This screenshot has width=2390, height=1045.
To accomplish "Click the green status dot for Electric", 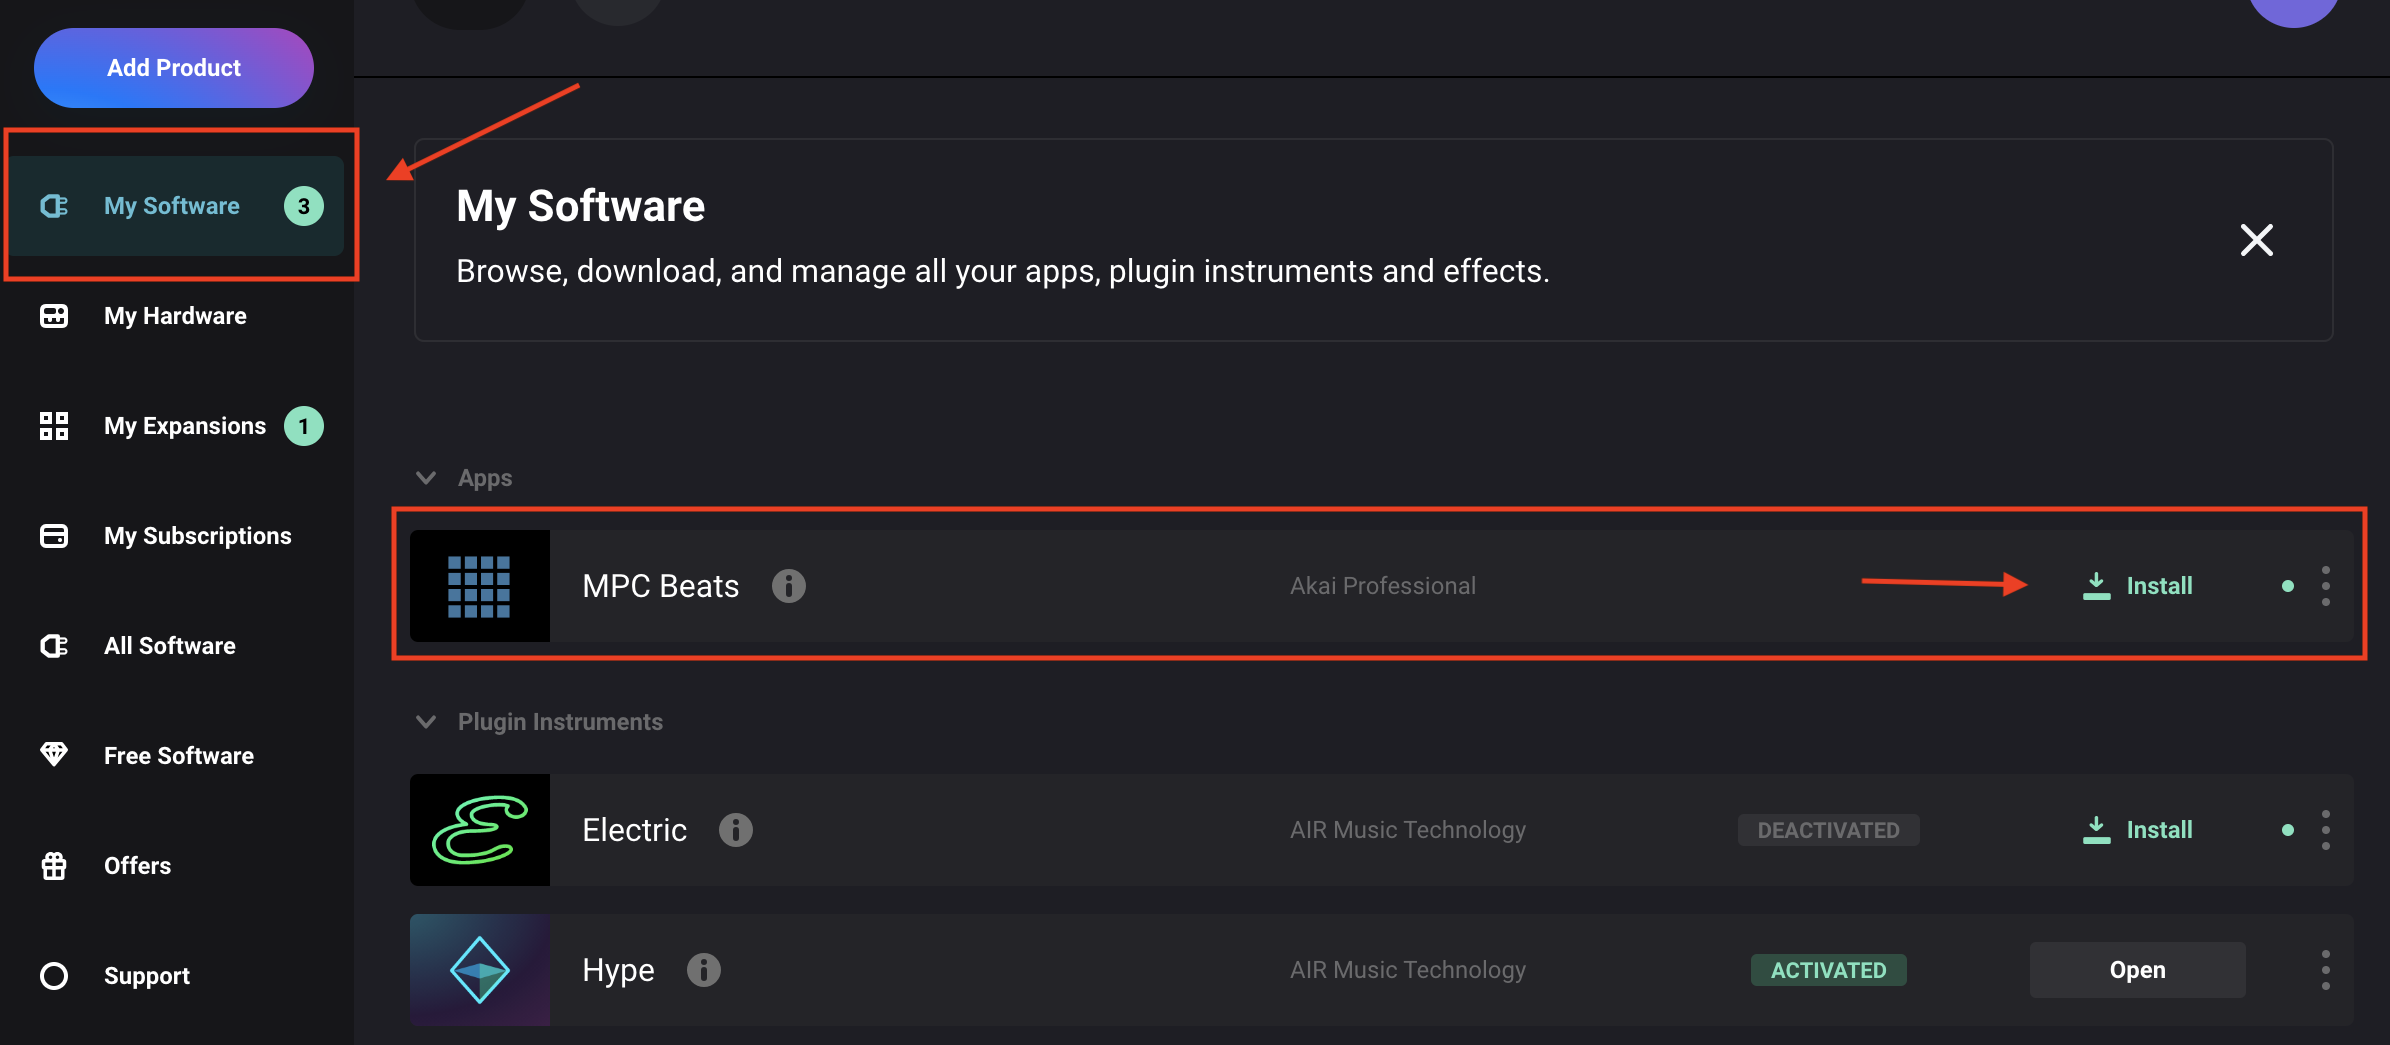I will [2288, 830].
